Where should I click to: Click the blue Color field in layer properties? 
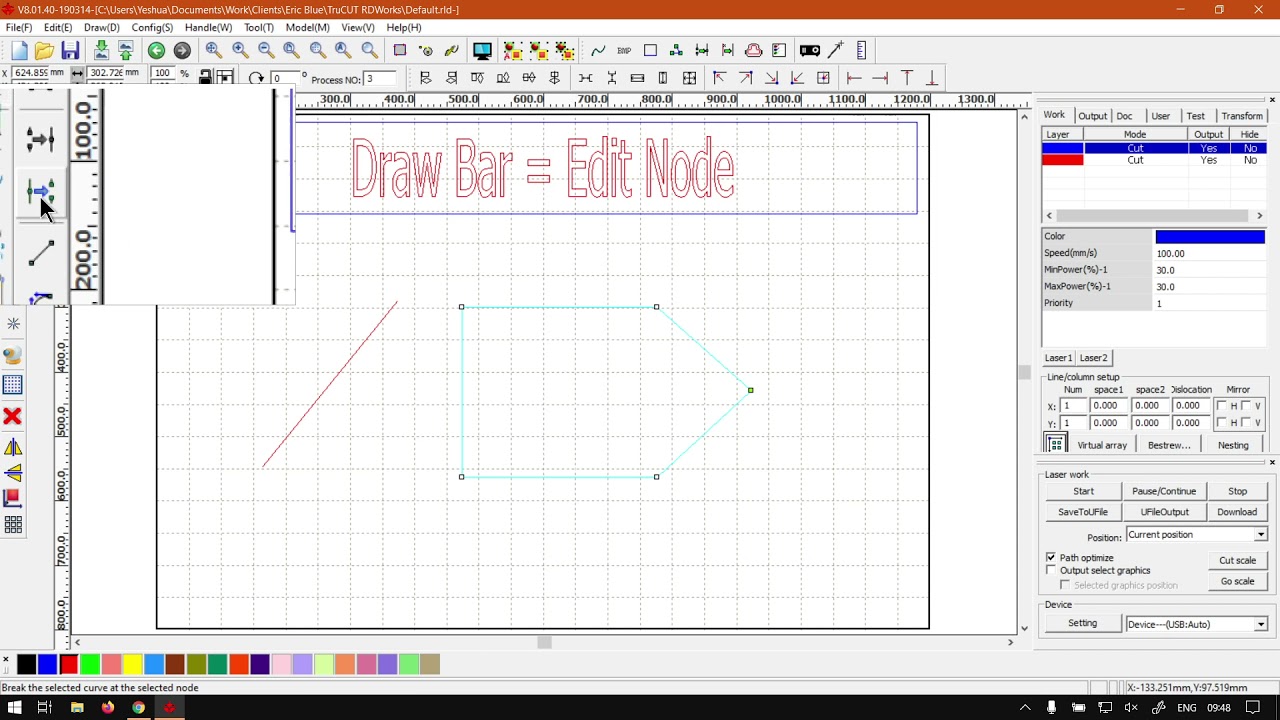click(1210, 237)
